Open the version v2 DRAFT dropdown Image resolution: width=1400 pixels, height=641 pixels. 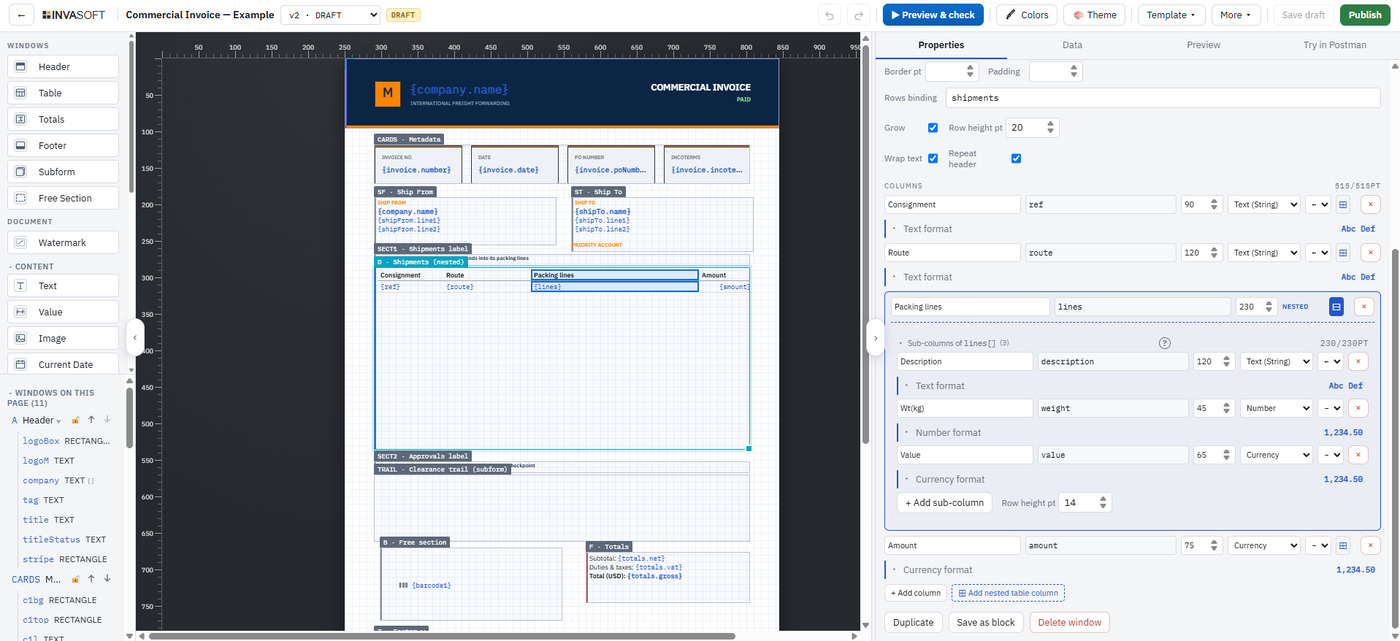[330, 15]
